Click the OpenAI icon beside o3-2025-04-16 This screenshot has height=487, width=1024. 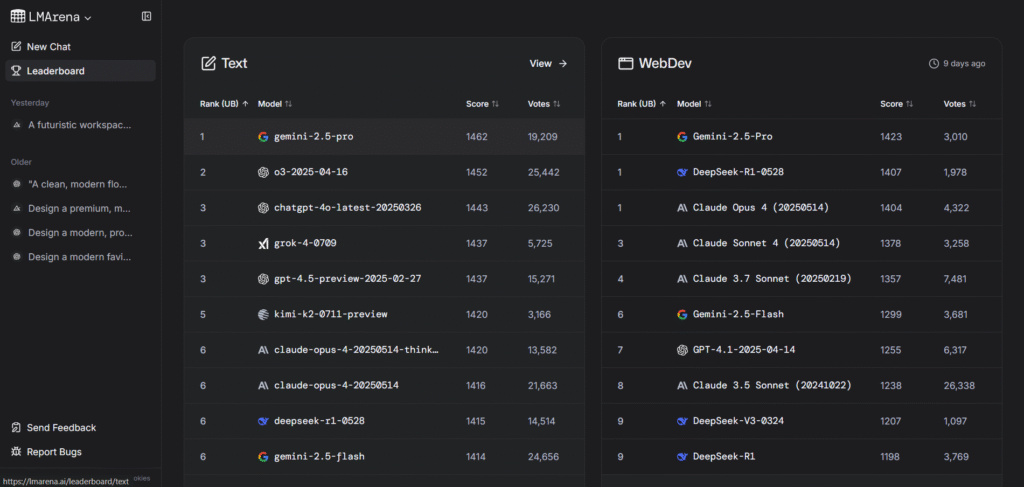(x=263, y=172)
